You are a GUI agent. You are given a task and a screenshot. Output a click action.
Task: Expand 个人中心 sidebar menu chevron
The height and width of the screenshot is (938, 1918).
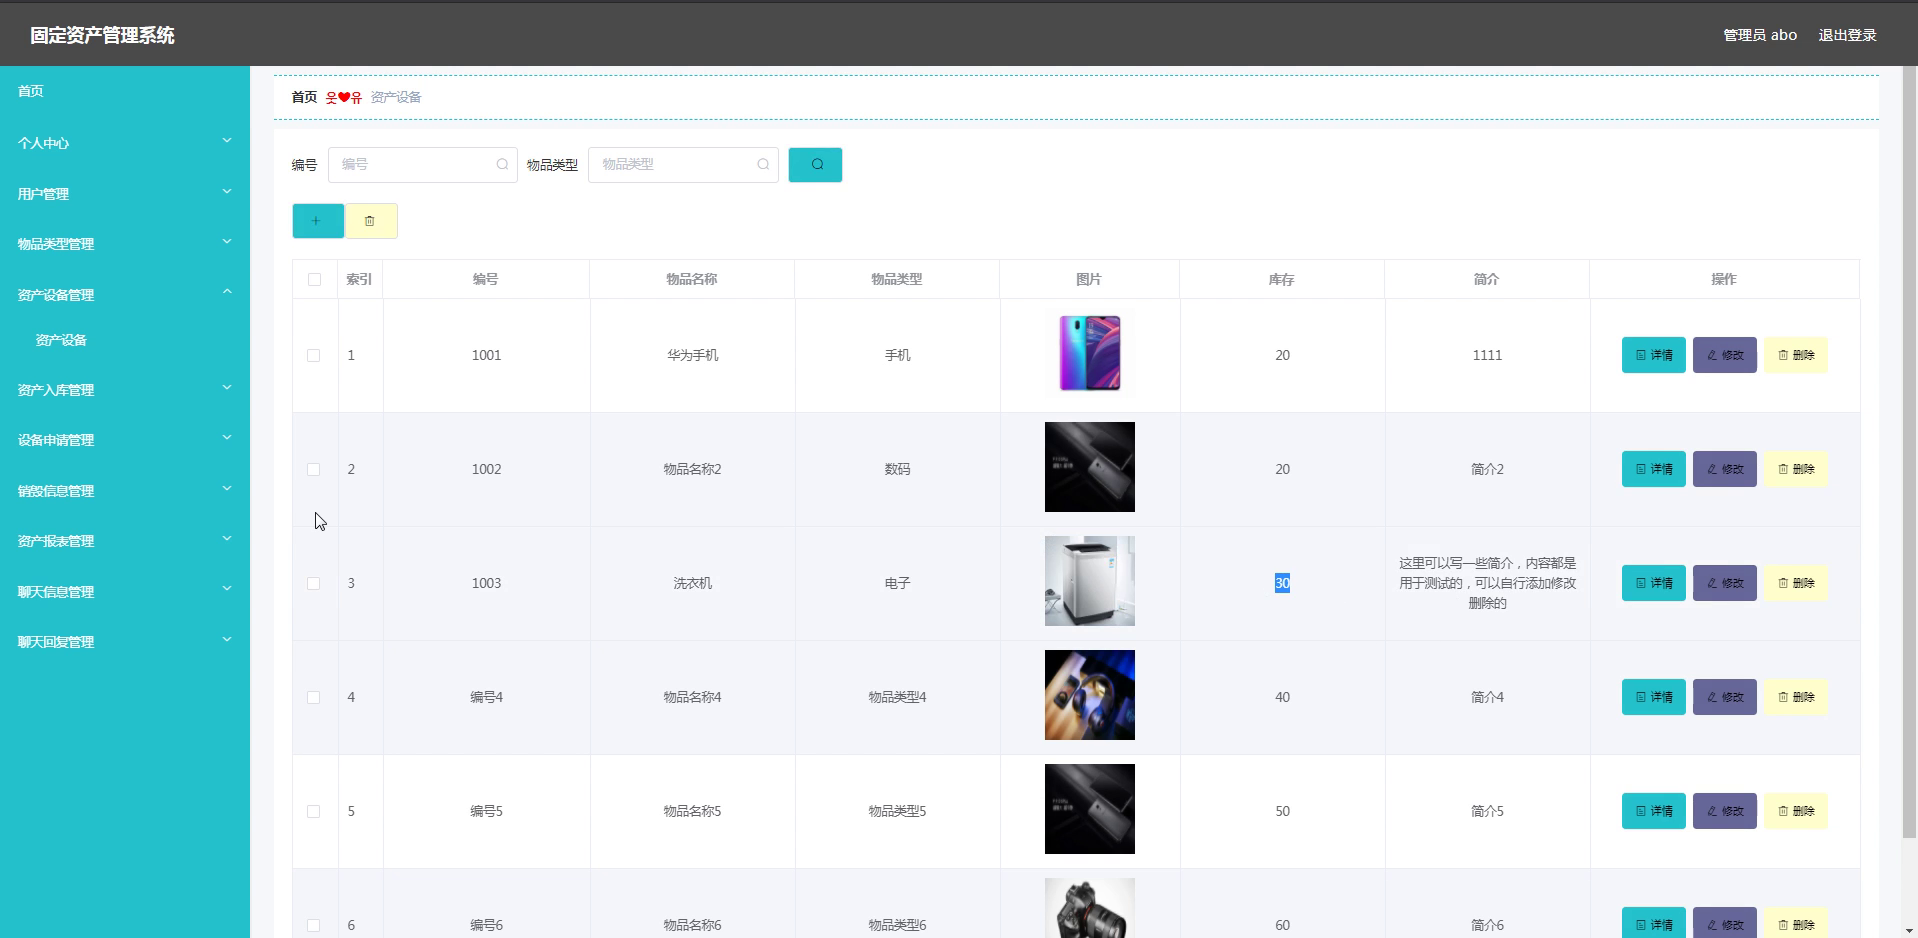227,141
